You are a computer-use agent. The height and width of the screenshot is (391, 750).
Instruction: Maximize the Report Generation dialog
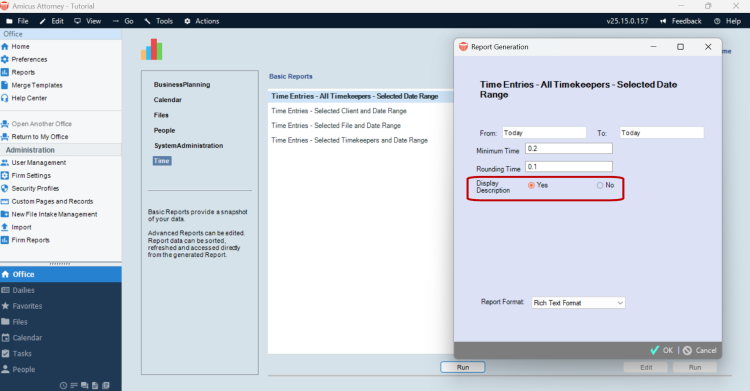click(680, 47)
